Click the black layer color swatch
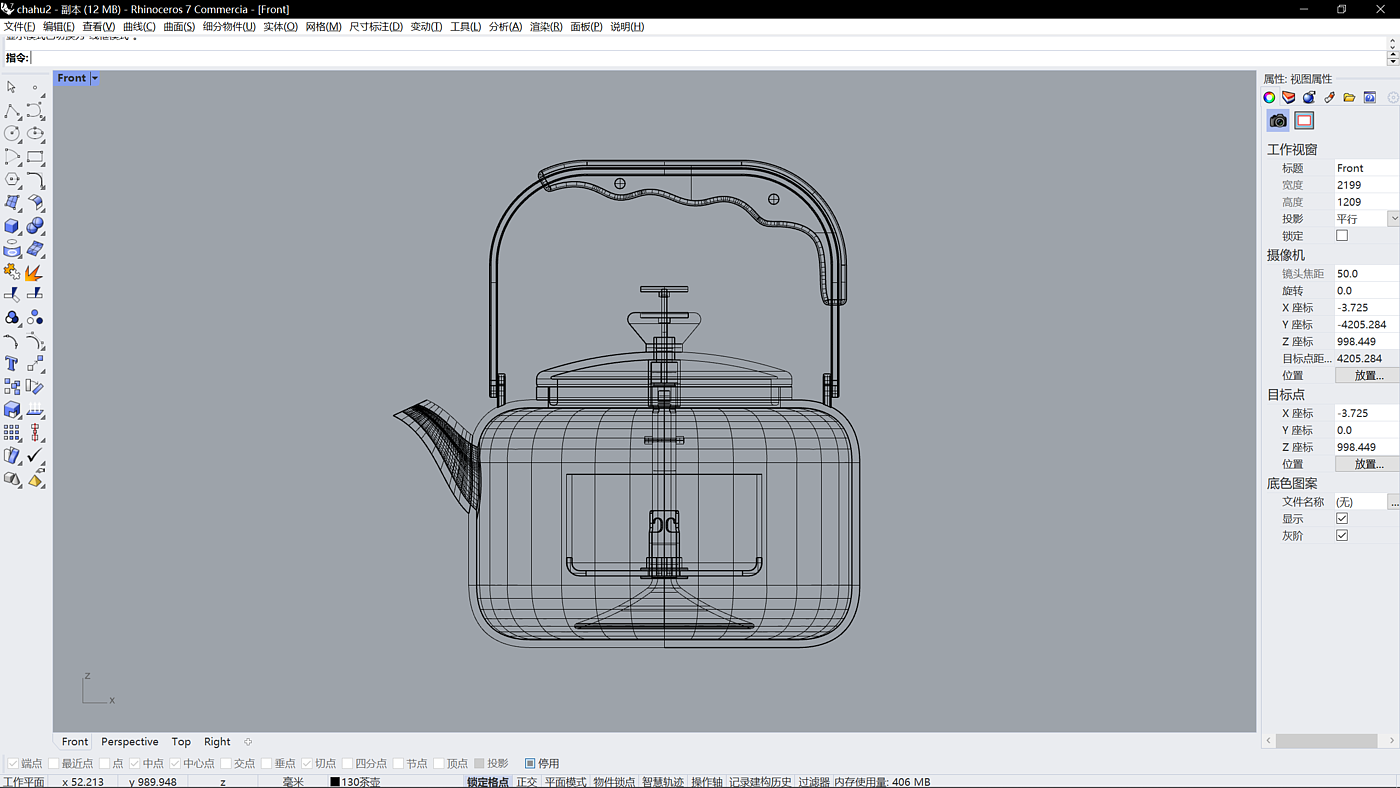Image resolution: width=1400 pixels, height=788 pixels. (x=335, y=782)
